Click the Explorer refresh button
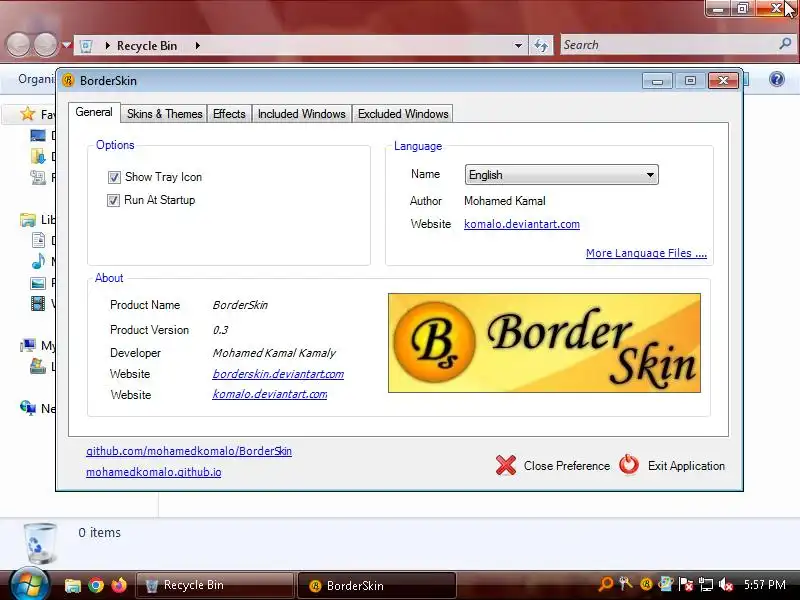 tap(541, 45)
